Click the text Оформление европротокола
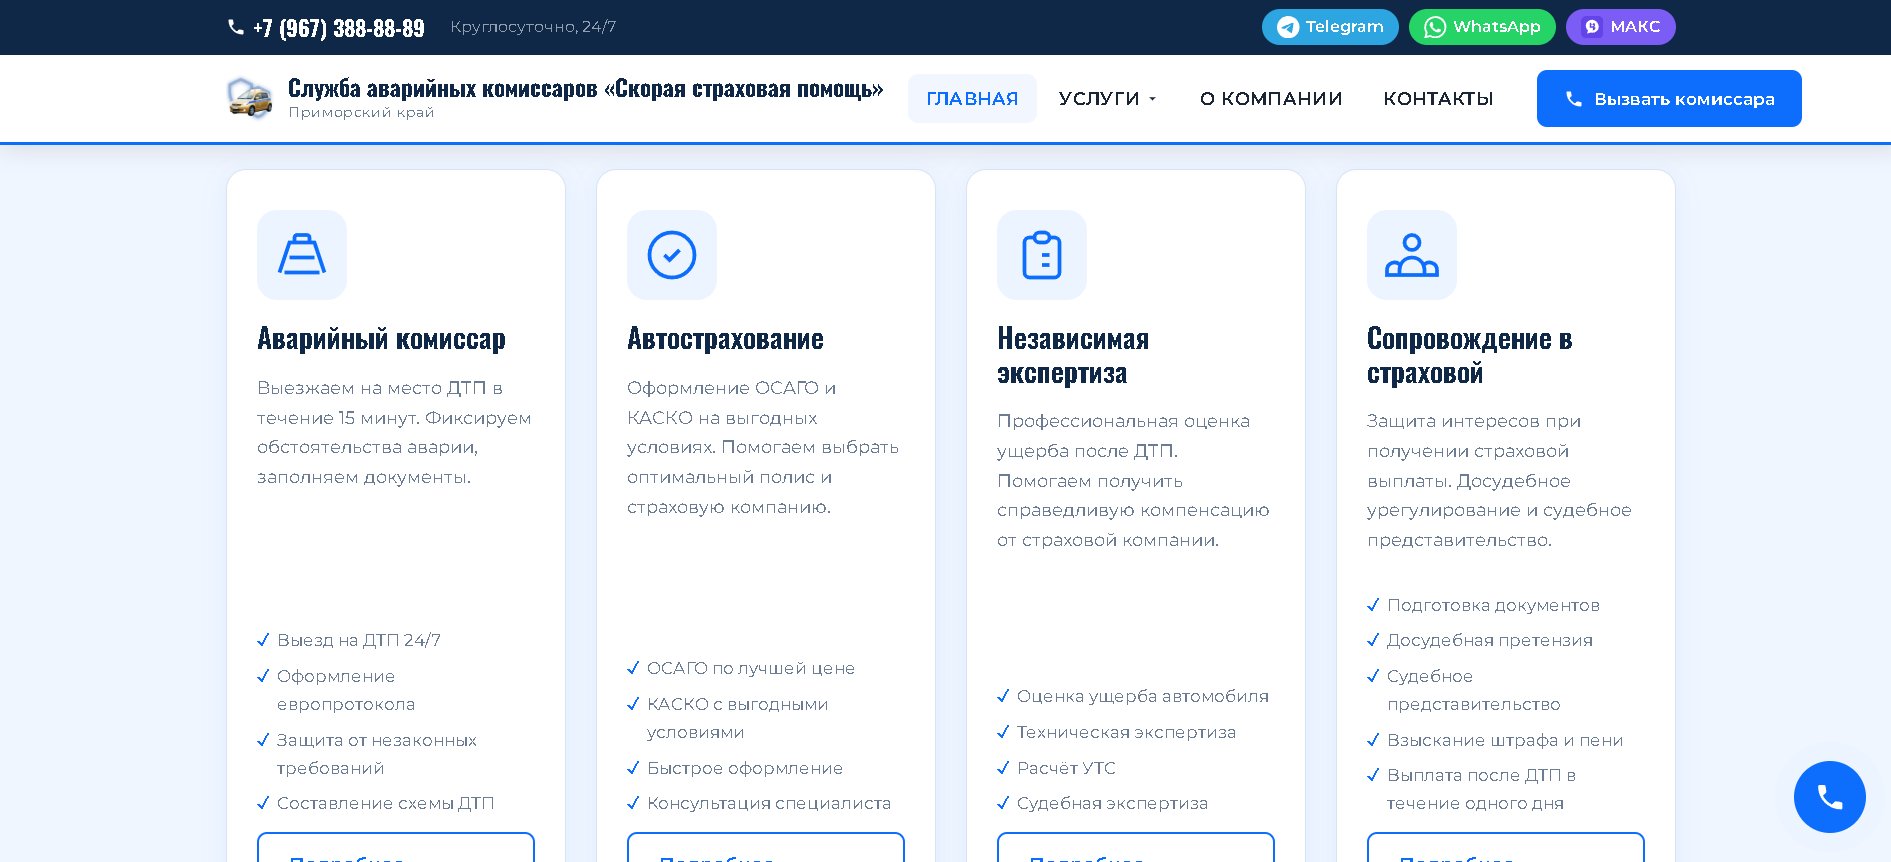 346,690
